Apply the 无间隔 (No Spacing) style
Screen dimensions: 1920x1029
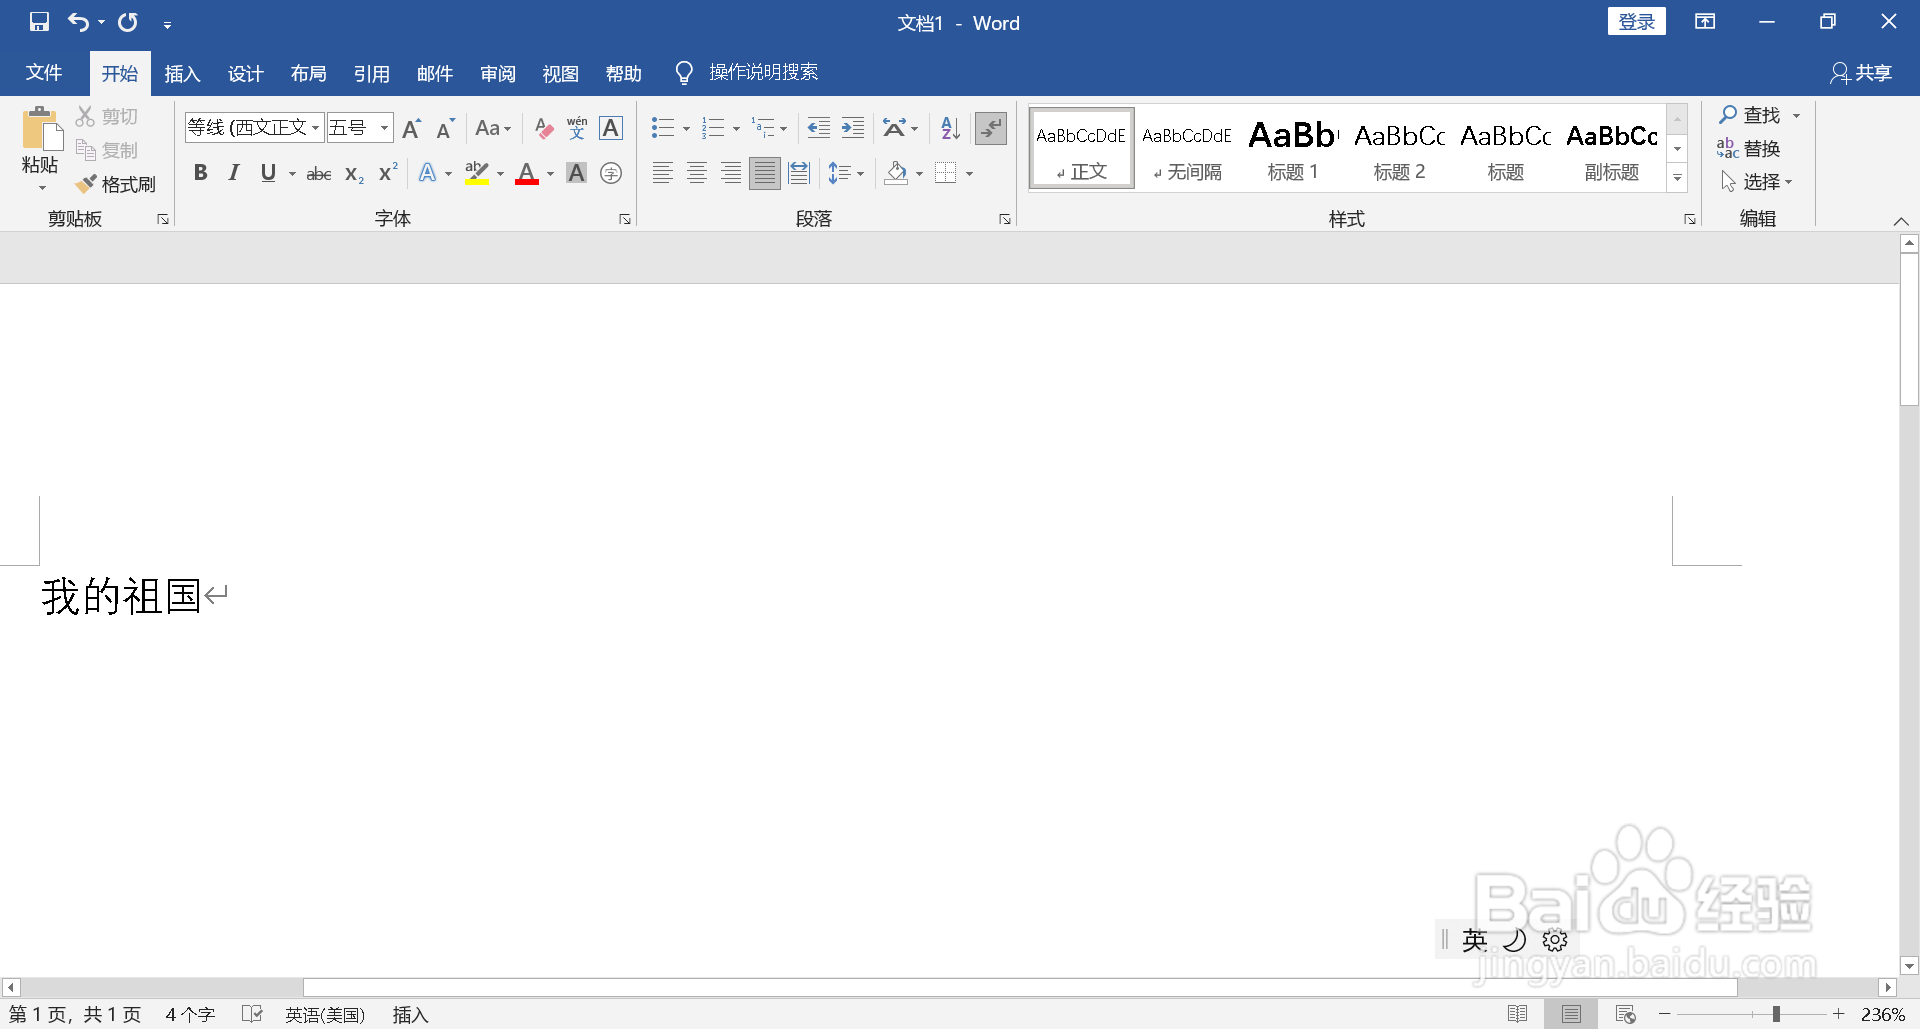[x=1187, y=149]
